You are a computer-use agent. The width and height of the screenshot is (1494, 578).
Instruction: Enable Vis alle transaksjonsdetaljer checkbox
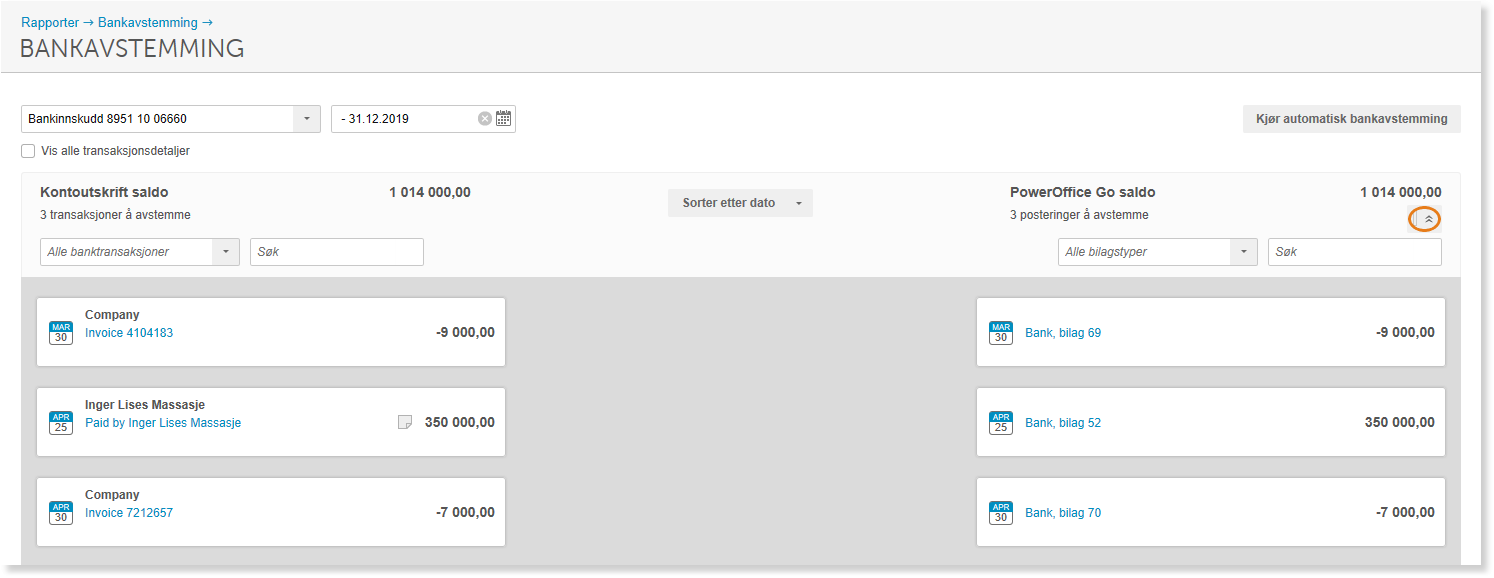[x=28, y=151]
